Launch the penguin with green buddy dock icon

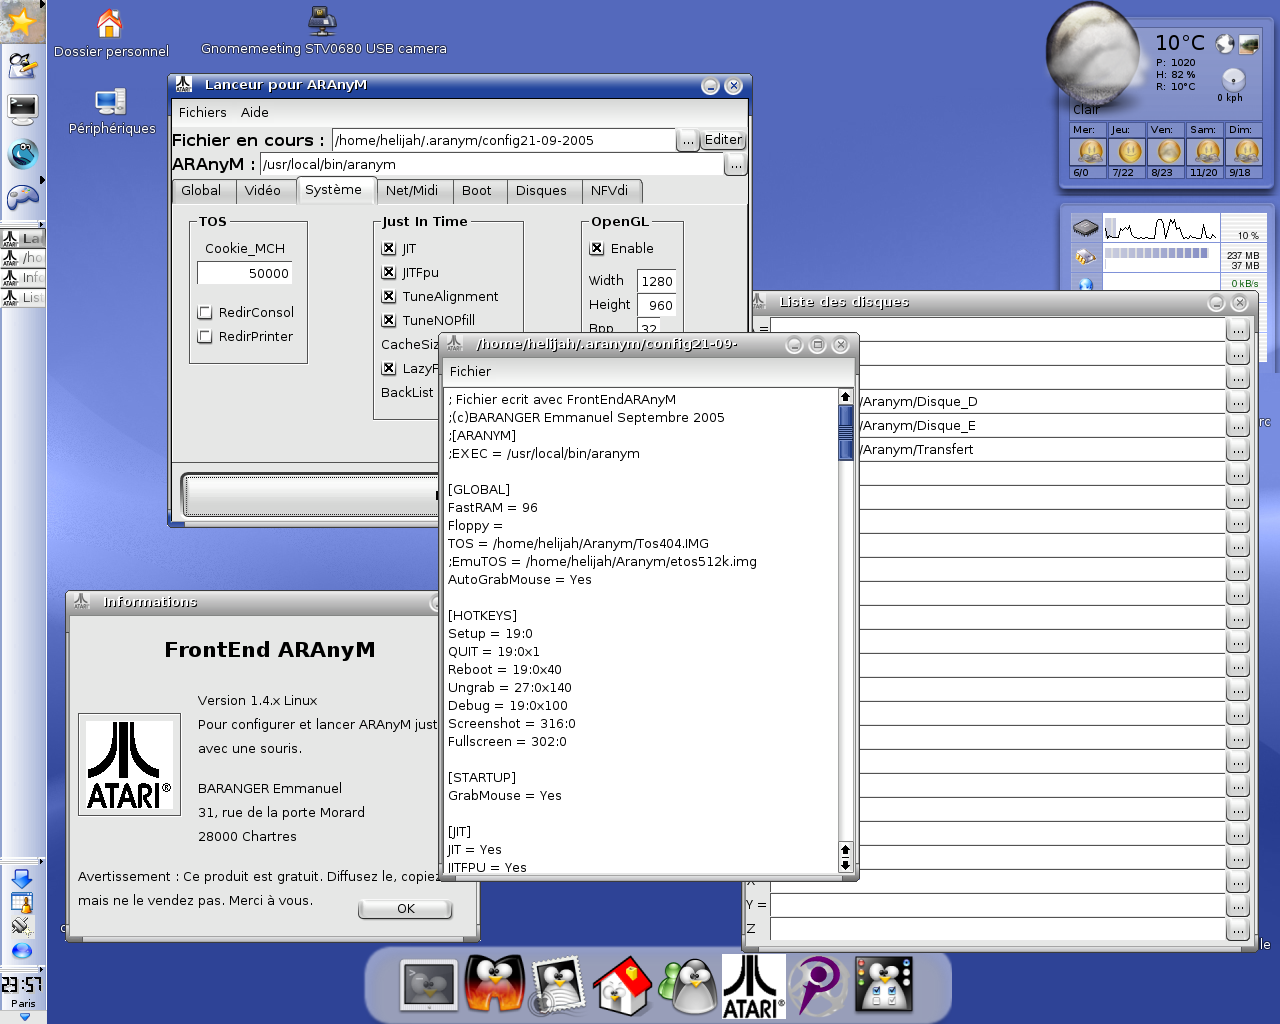[x=687, y=986]
